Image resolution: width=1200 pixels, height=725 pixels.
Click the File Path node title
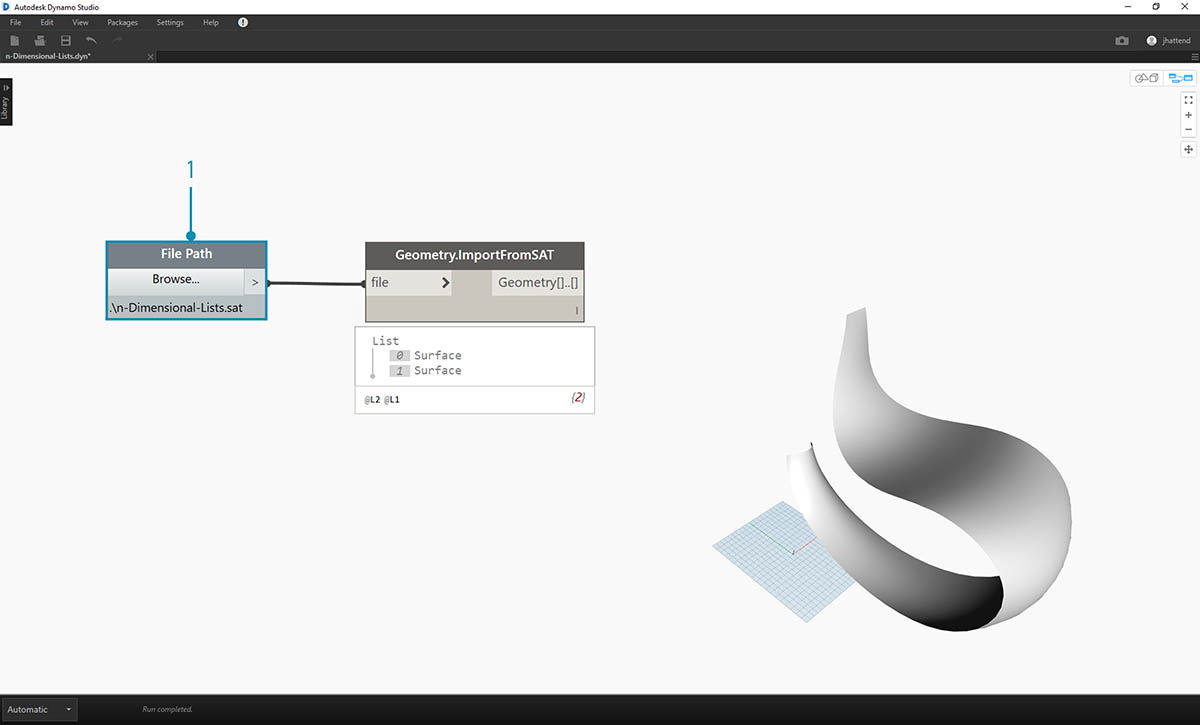pyautogui.click(x=186, y=254)
